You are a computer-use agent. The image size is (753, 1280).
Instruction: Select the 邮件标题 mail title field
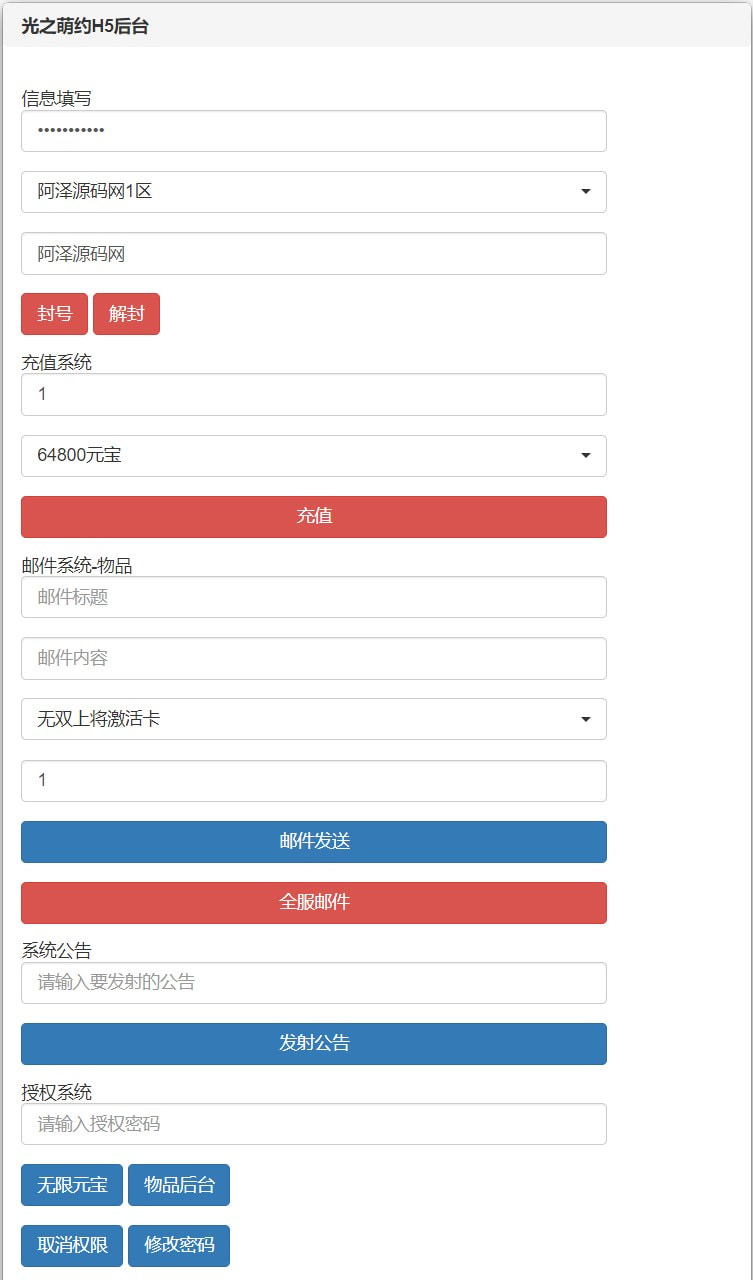(314, 597)
